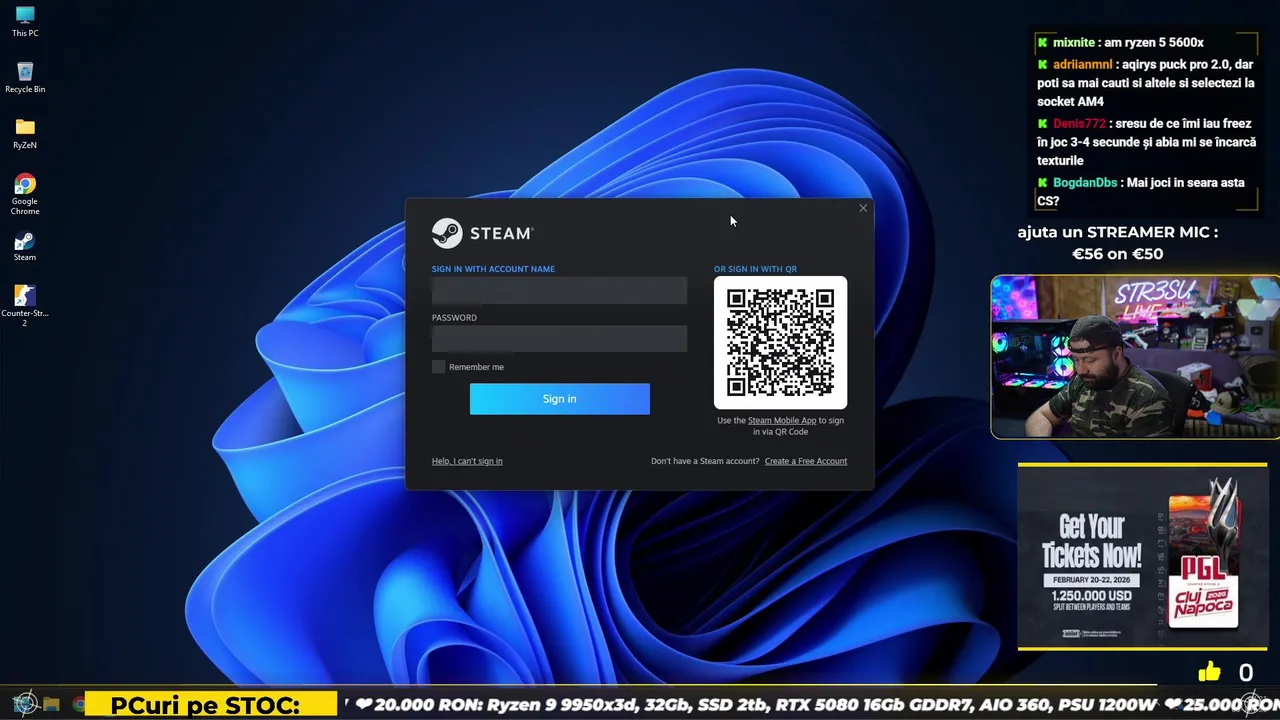Open the RyZeN folder on desktop
Image resolution: width=1280 pixels, height=720 pixels.
pos(25,133)
